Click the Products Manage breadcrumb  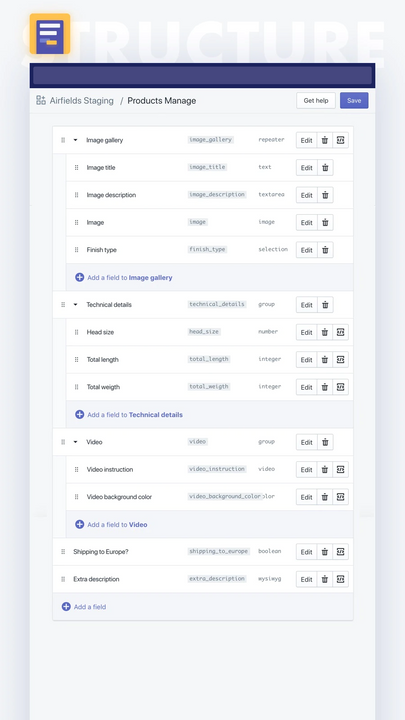pyautogui.click(x=162, y=101)
